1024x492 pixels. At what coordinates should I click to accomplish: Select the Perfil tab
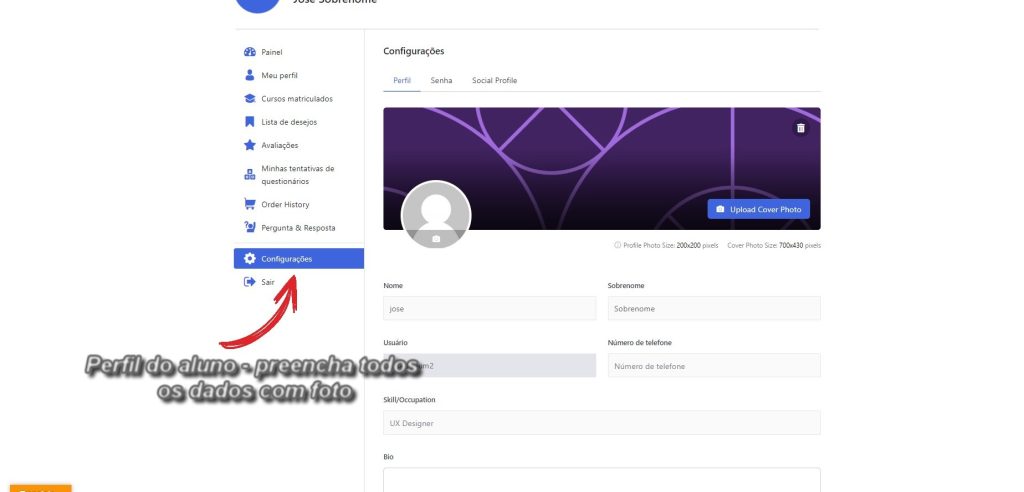(x=401, y=80)
